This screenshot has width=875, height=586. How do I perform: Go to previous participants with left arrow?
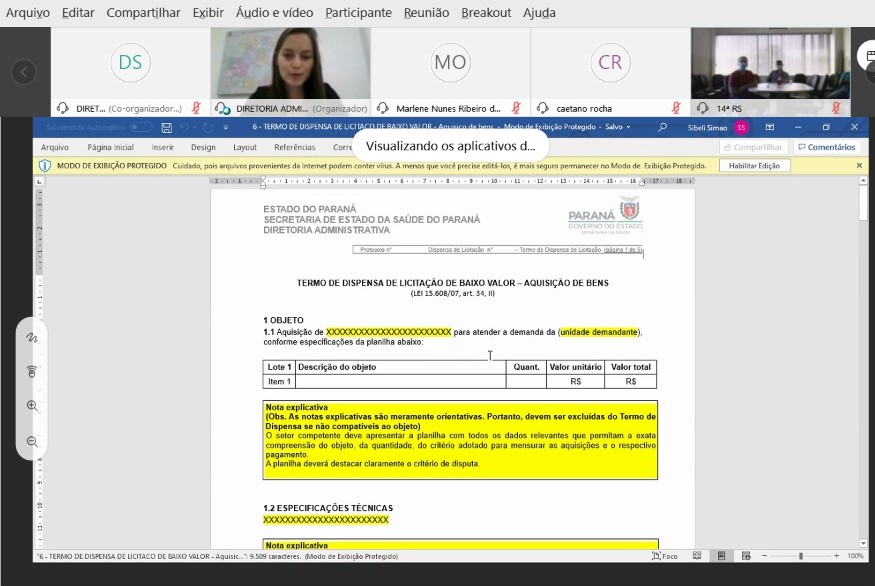(24, 71)
